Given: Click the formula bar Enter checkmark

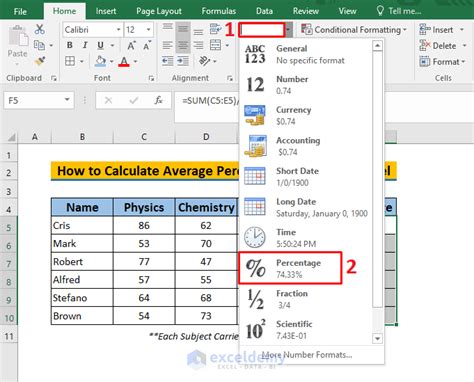Looking at the screenshot, I should 134,100.
